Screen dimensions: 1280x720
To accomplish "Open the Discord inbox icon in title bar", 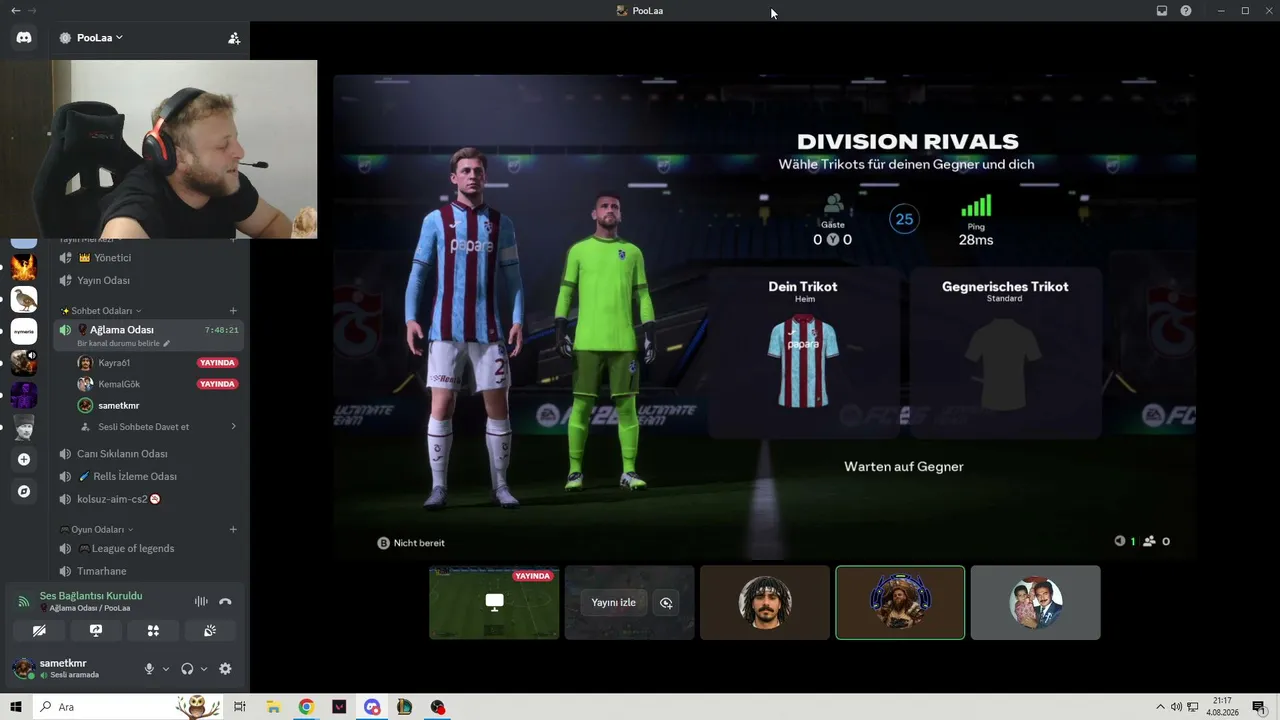I will [1162, 11].
